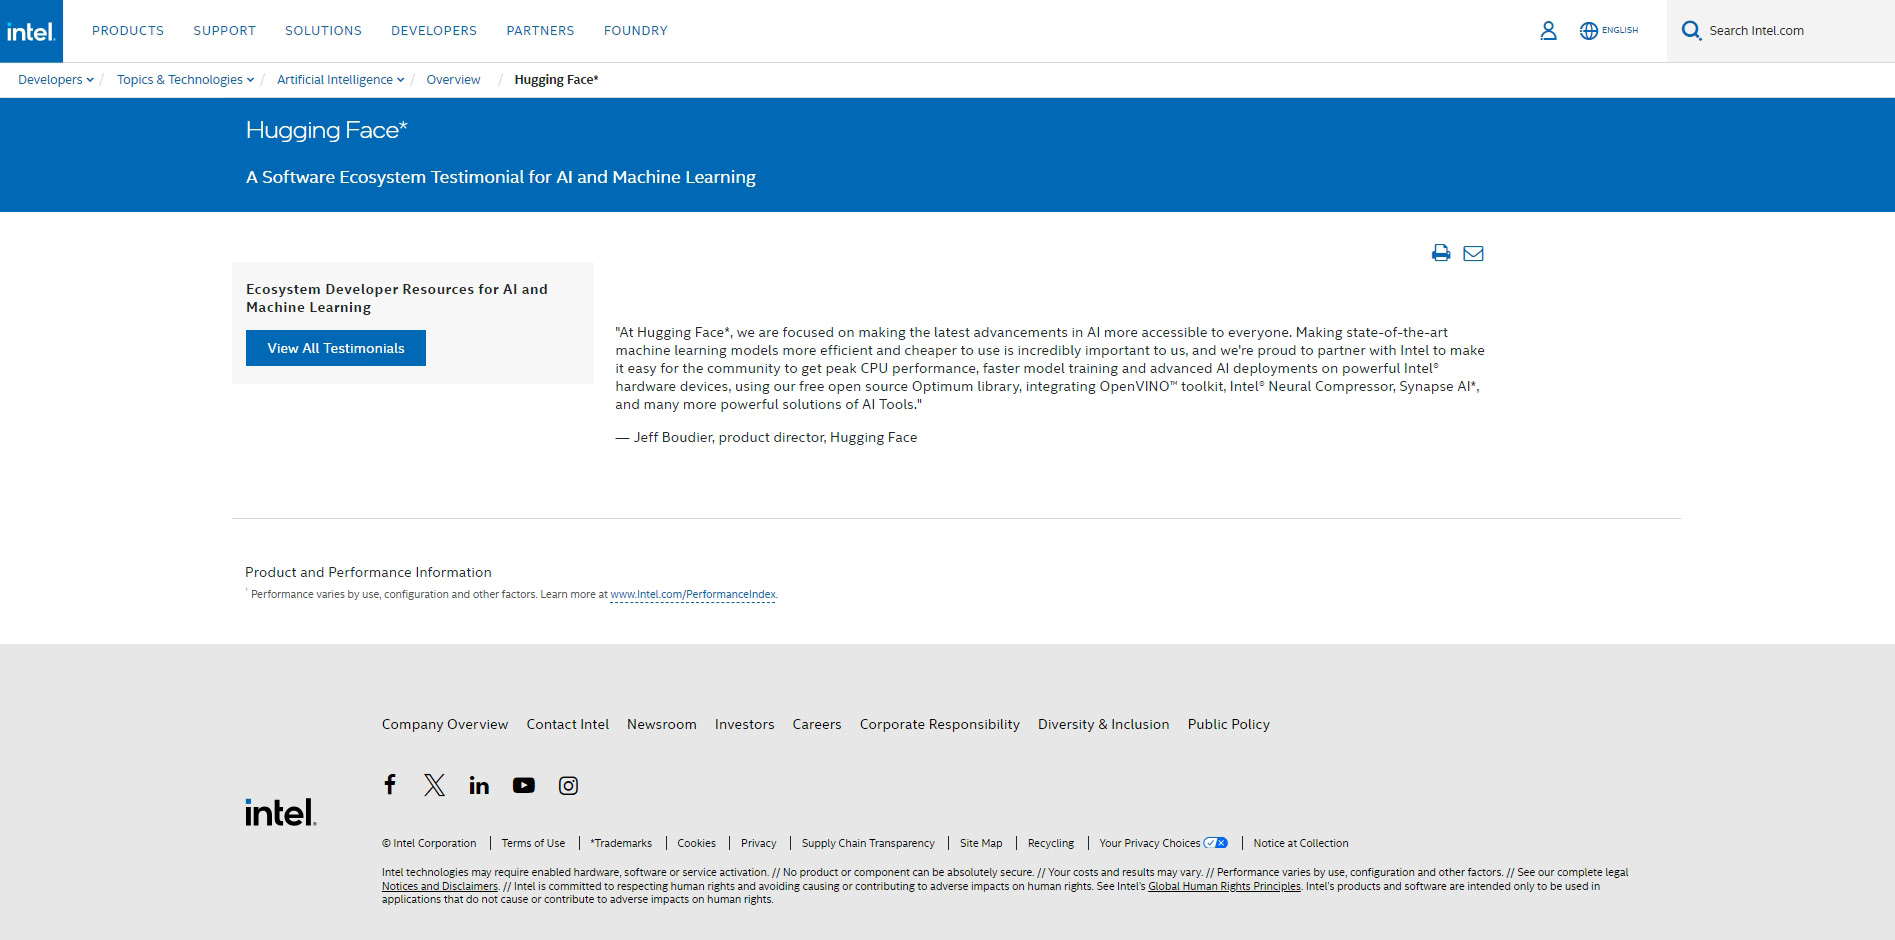Viewport: 1895px width, 940px height.
Task: Open the PRODUCTS menu
Action: 128,31
